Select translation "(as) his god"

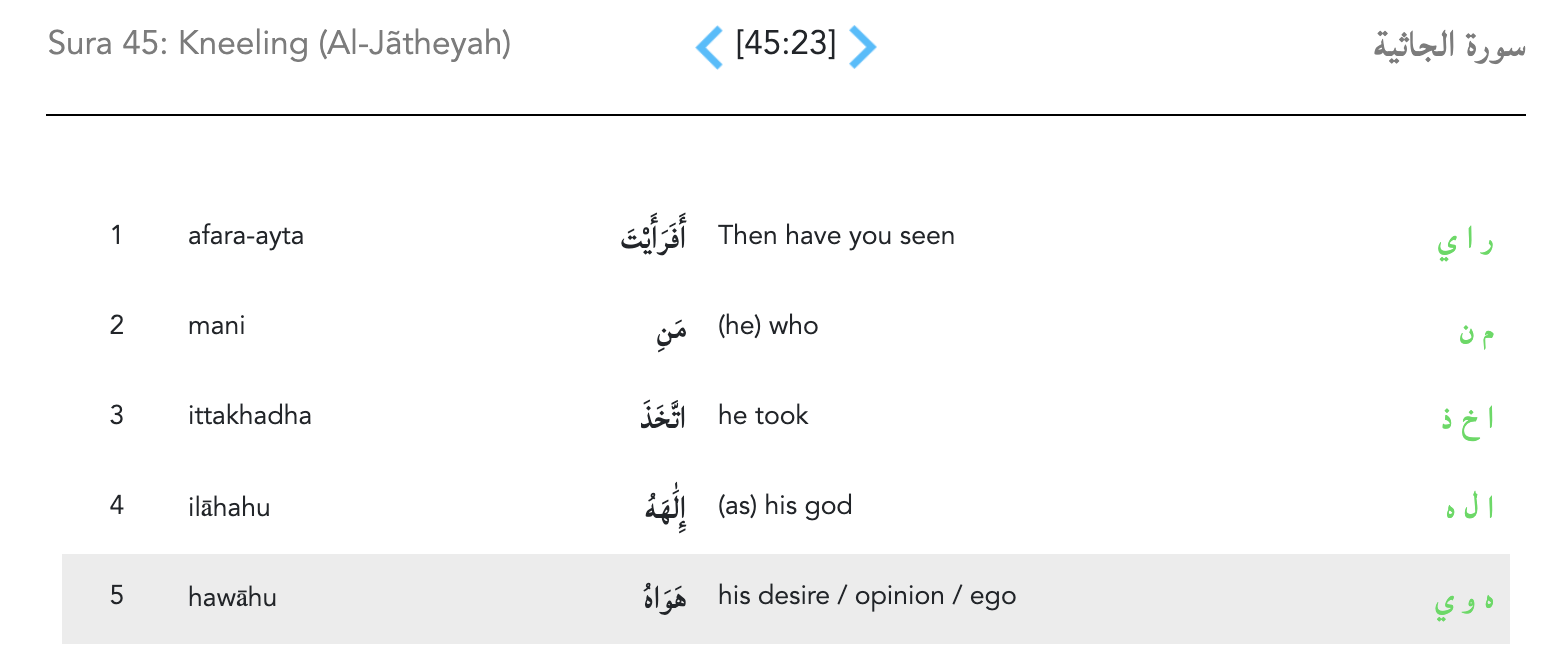(x=784, y=506)
